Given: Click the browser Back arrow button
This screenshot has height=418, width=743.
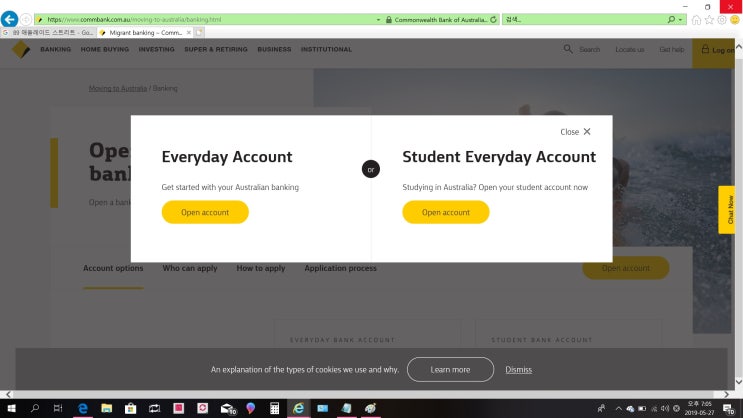Looking at the screenshot, I should [9, 19].
